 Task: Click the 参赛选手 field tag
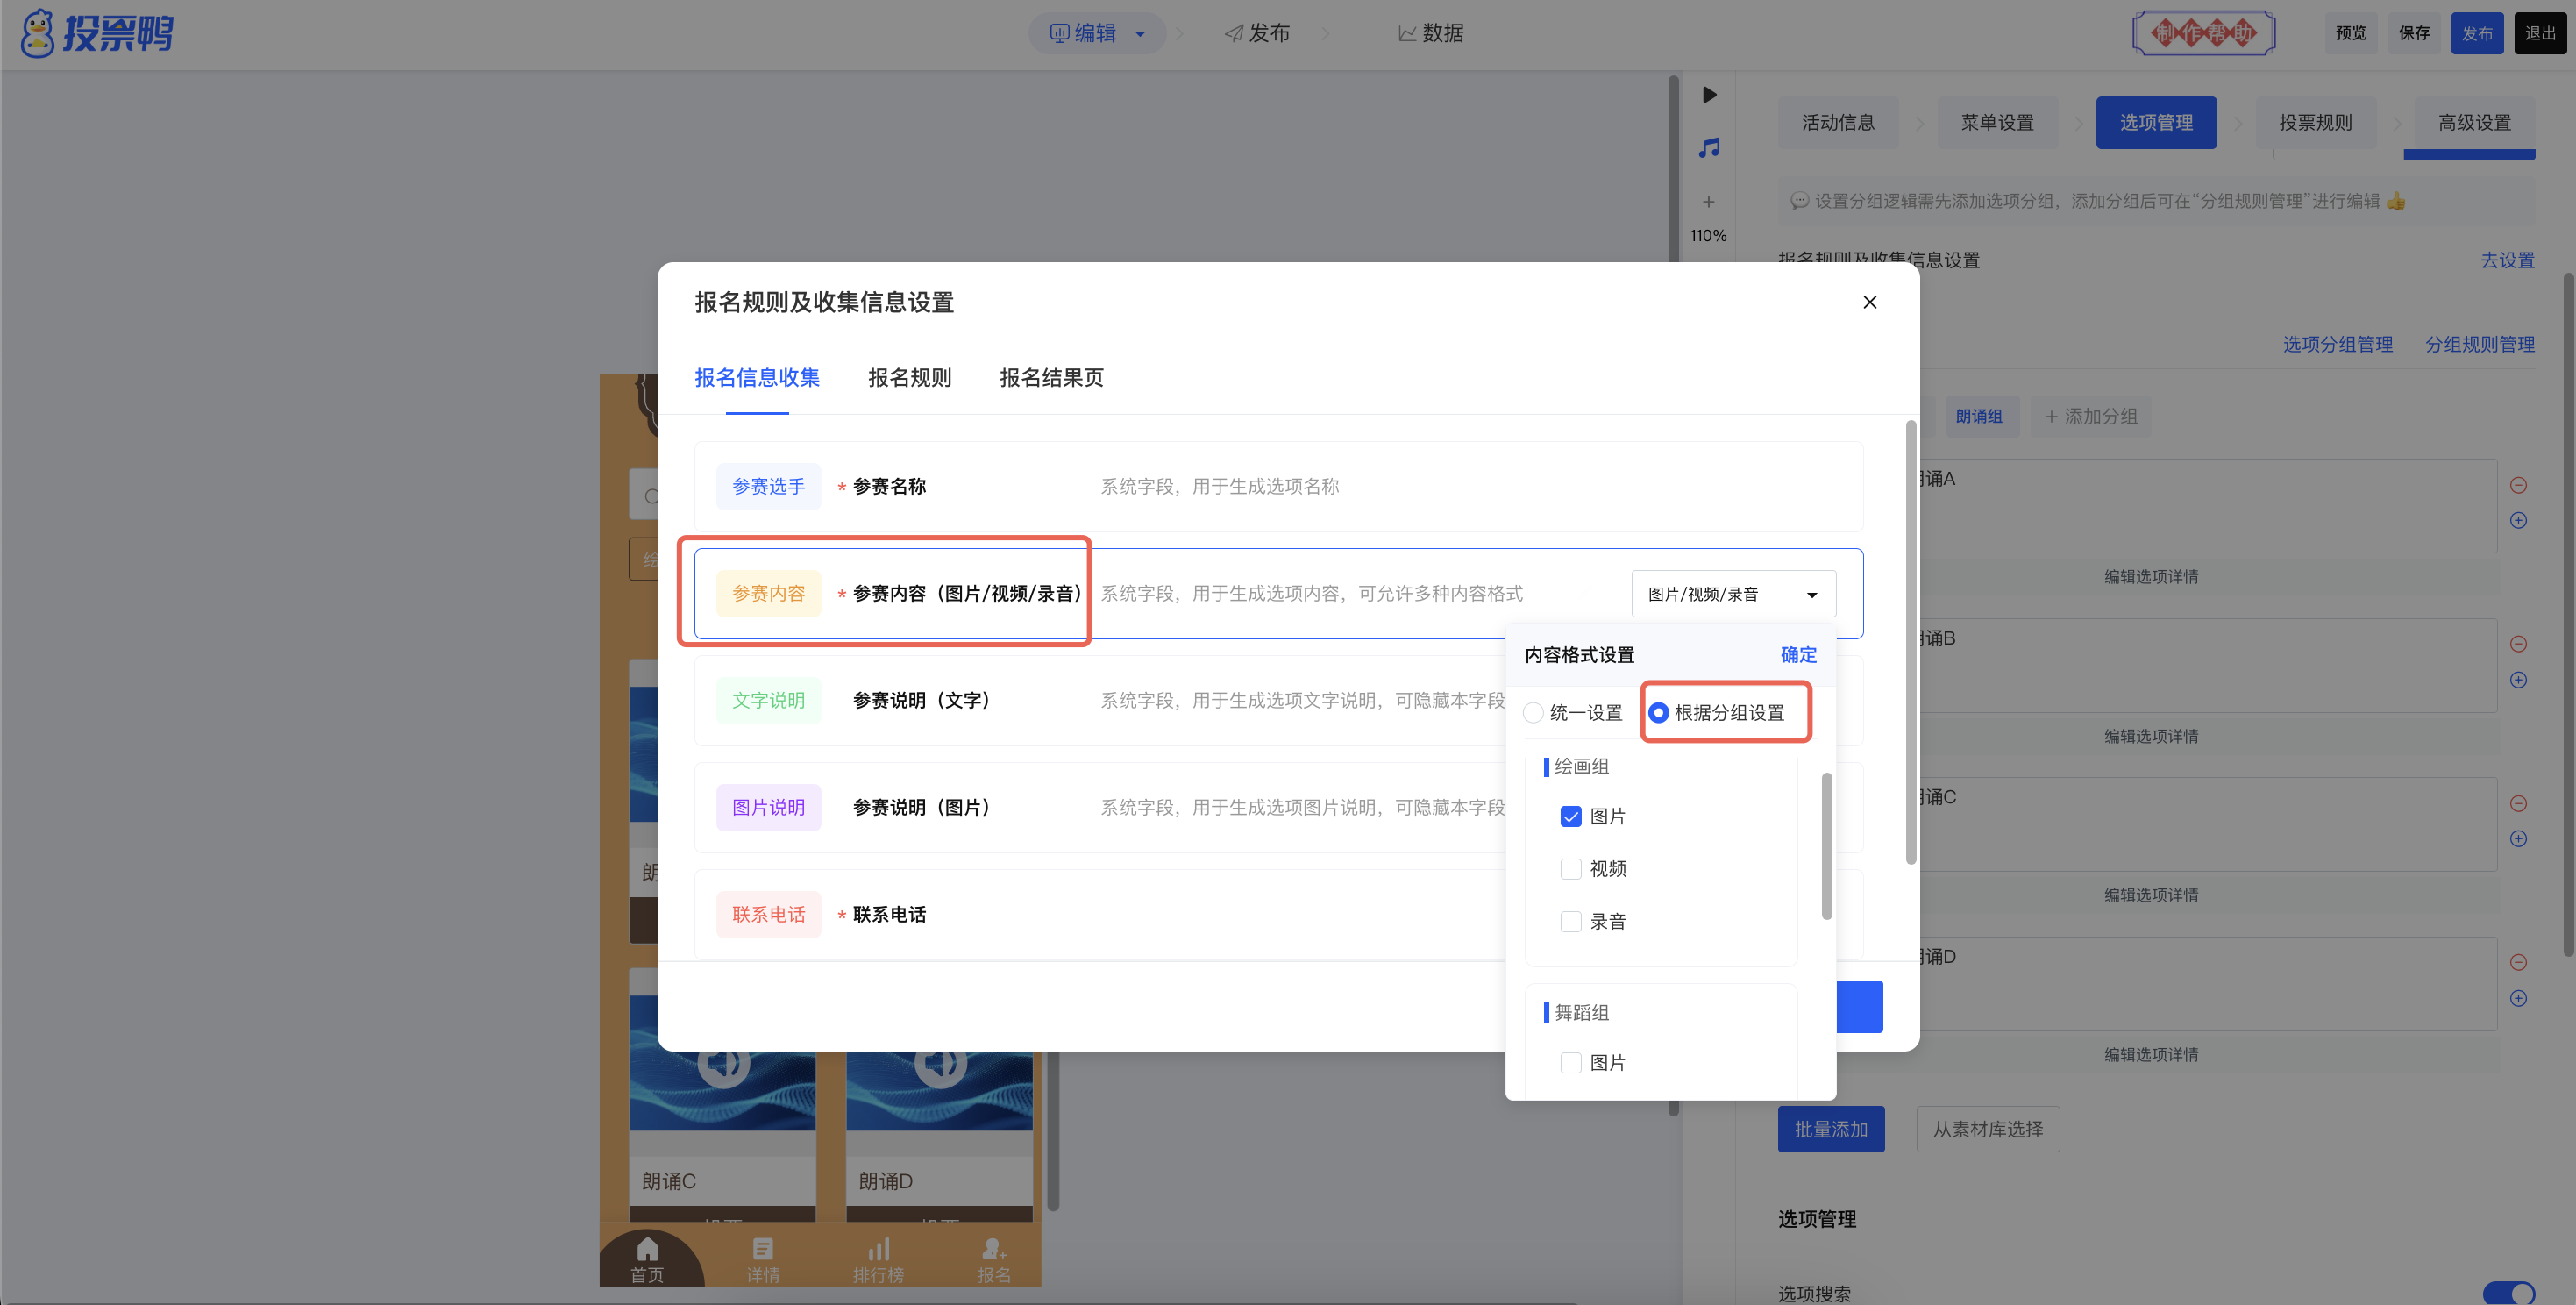768,487
